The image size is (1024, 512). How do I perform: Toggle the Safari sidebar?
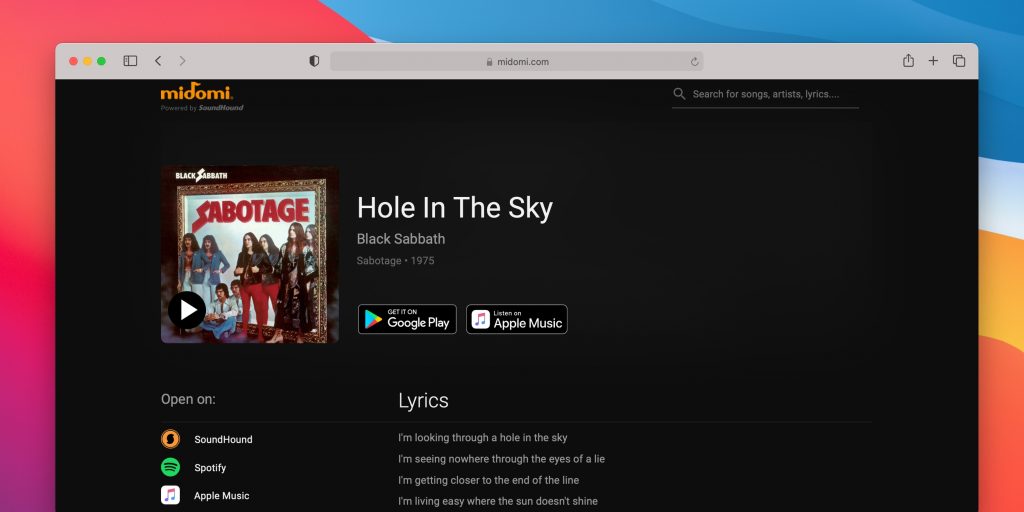coord(130,61)
